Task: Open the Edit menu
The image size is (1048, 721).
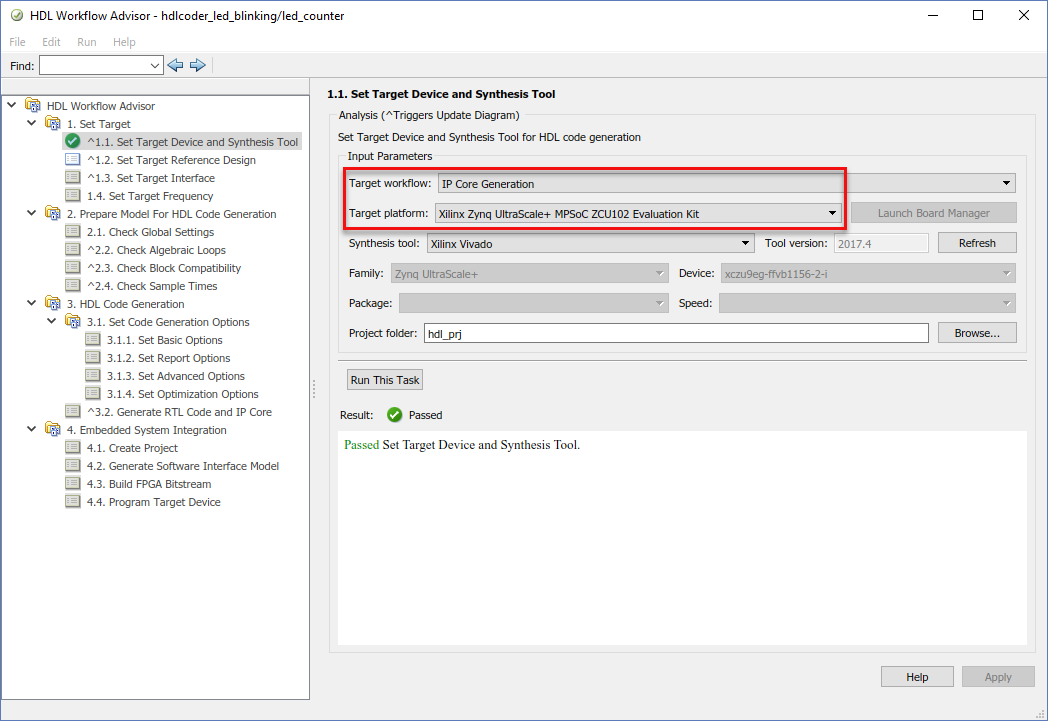Action: pos(51,42)
